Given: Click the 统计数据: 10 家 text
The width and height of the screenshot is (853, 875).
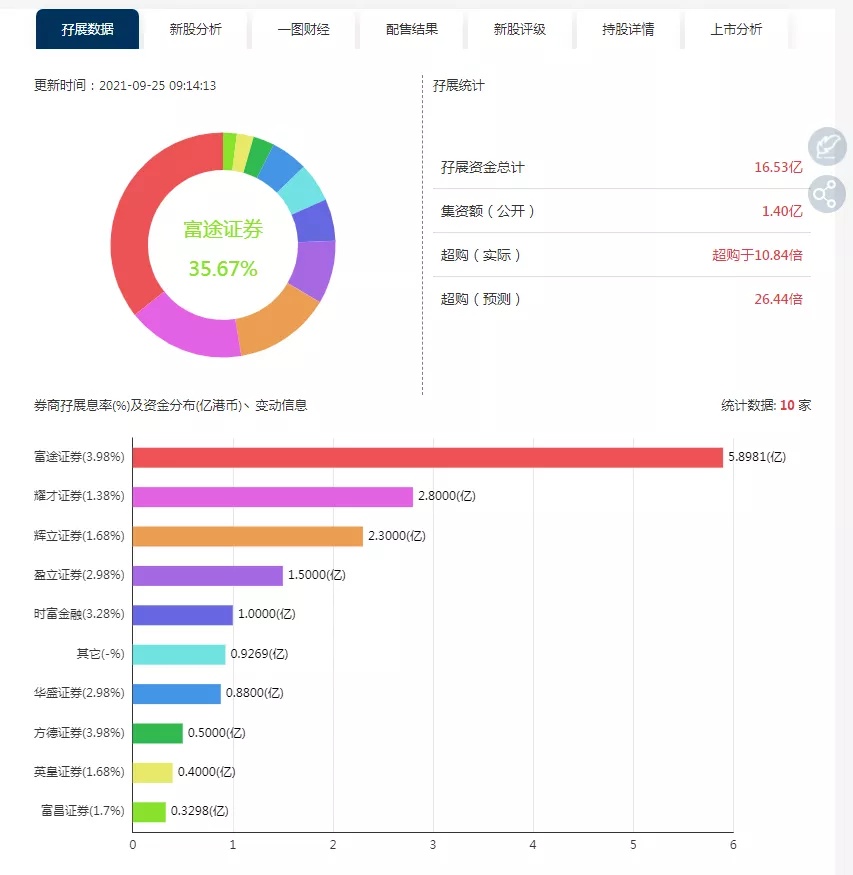Looking at the screenshot, I should [x=766, y=405].
